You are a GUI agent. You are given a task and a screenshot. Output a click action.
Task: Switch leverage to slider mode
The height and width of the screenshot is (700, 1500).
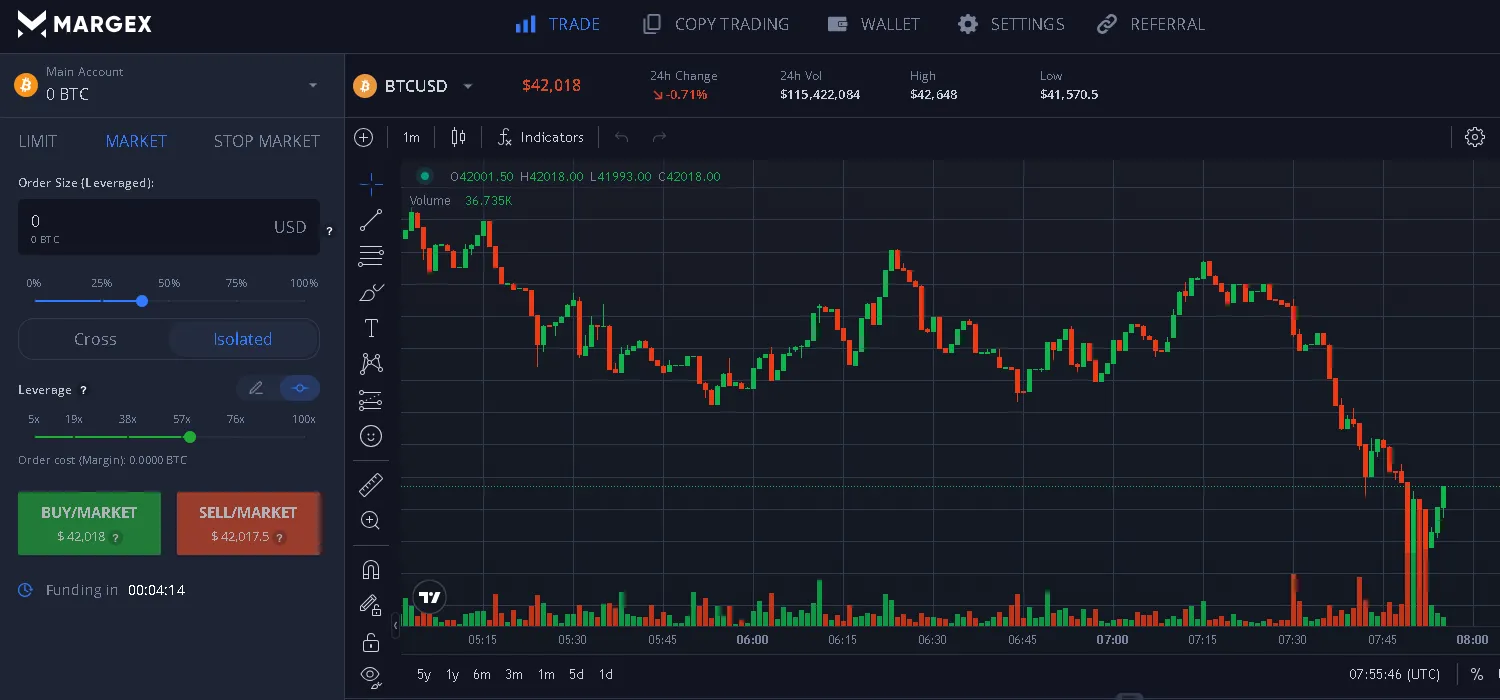pyautogui.click(x=299, y=388)
